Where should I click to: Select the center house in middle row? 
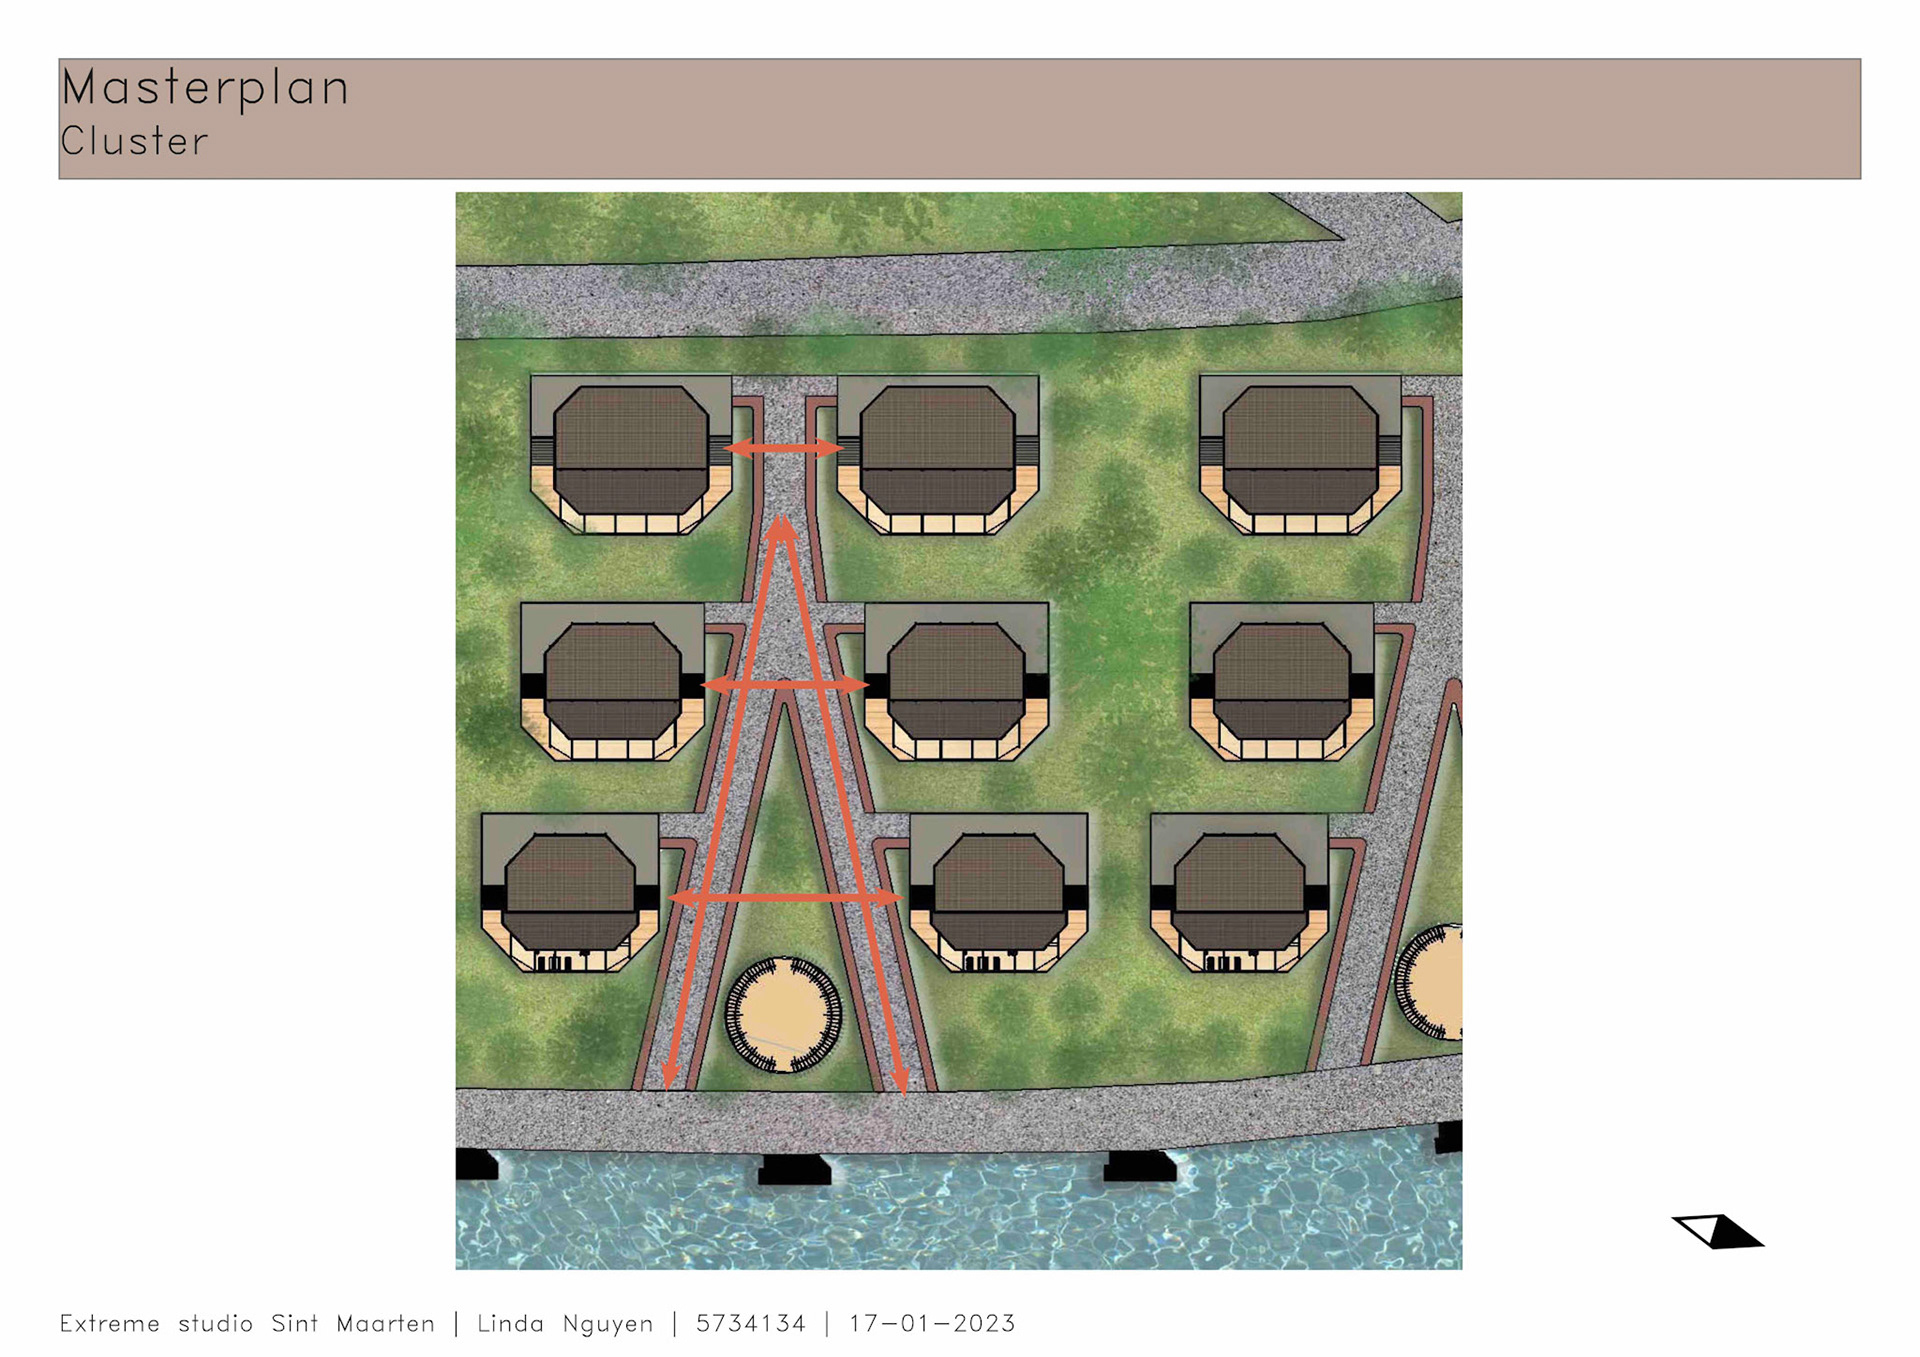[x=956, y=680]
